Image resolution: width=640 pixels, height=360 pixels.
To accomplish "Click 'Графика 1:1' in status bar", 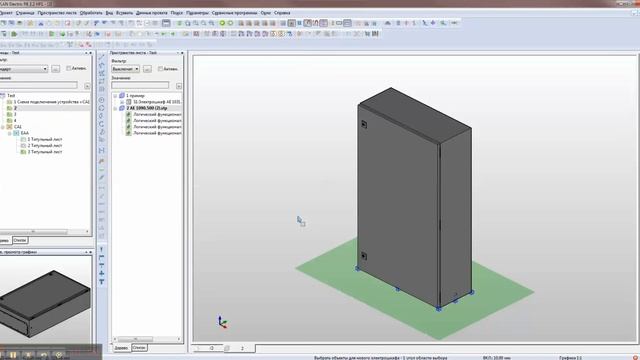I will pos(571,358).
